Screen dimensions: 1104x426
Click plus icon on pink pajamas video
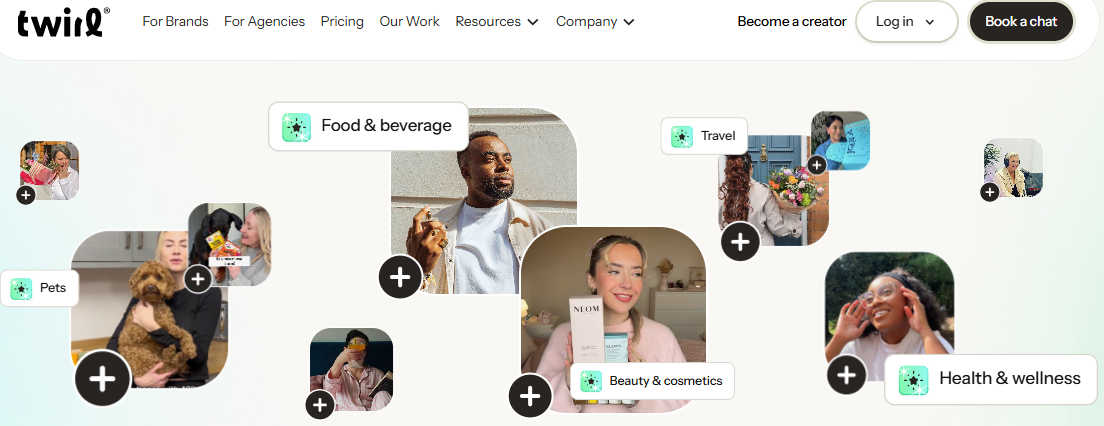[320, 404]
